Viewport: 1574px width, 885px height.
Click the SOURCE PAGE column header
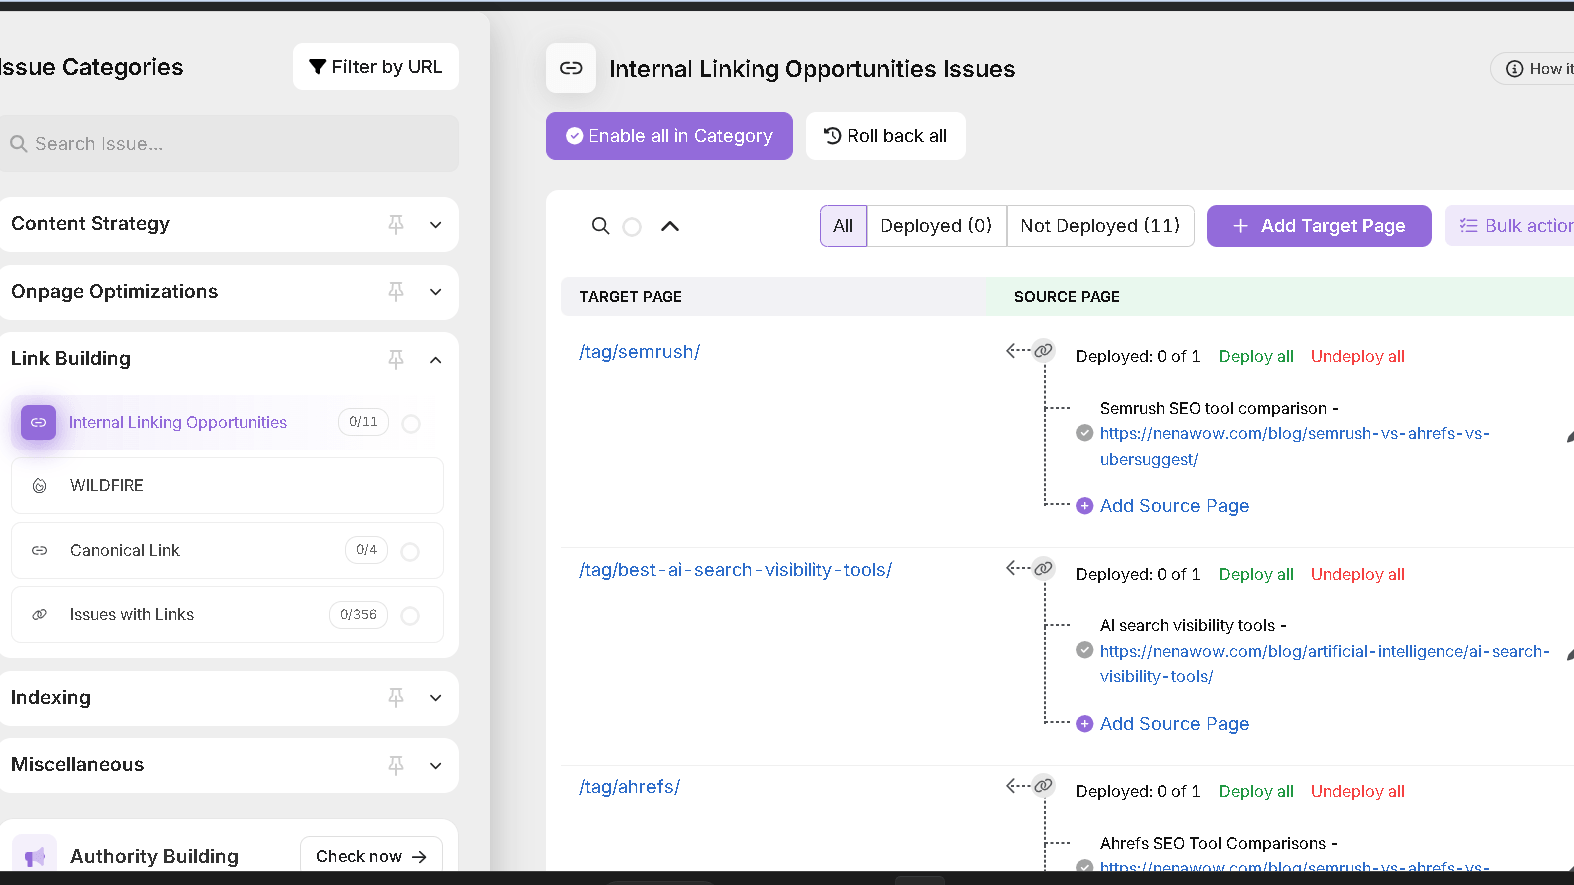pyautogui.click(x=1066, y=297)
